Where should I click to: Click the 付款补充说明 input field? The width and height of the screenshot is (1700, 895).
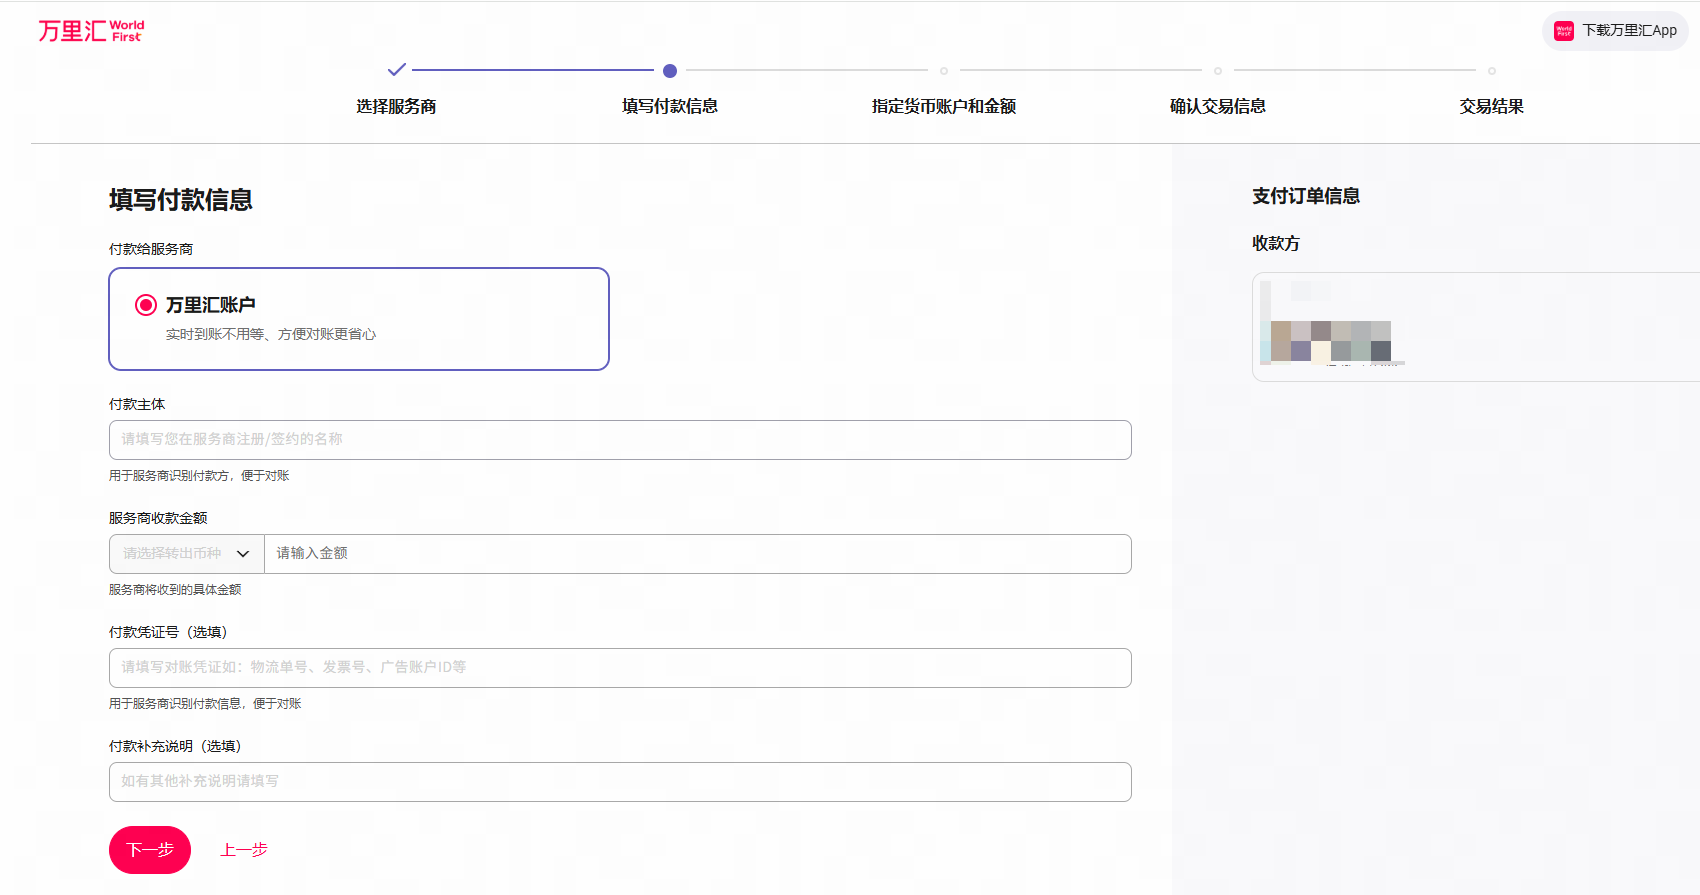click(x=620, y=782)
